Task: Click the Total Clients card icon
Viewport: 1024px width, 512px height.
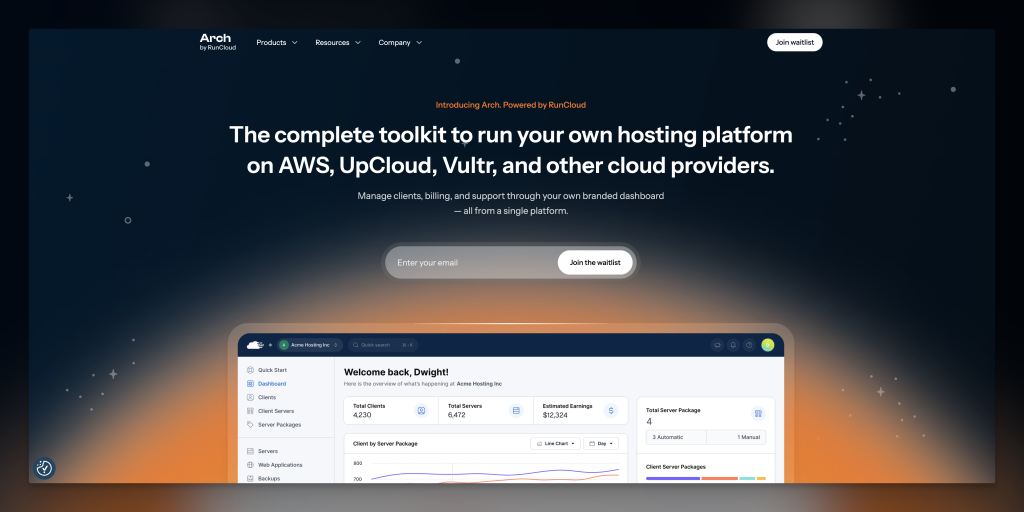Action: [421, 410]
